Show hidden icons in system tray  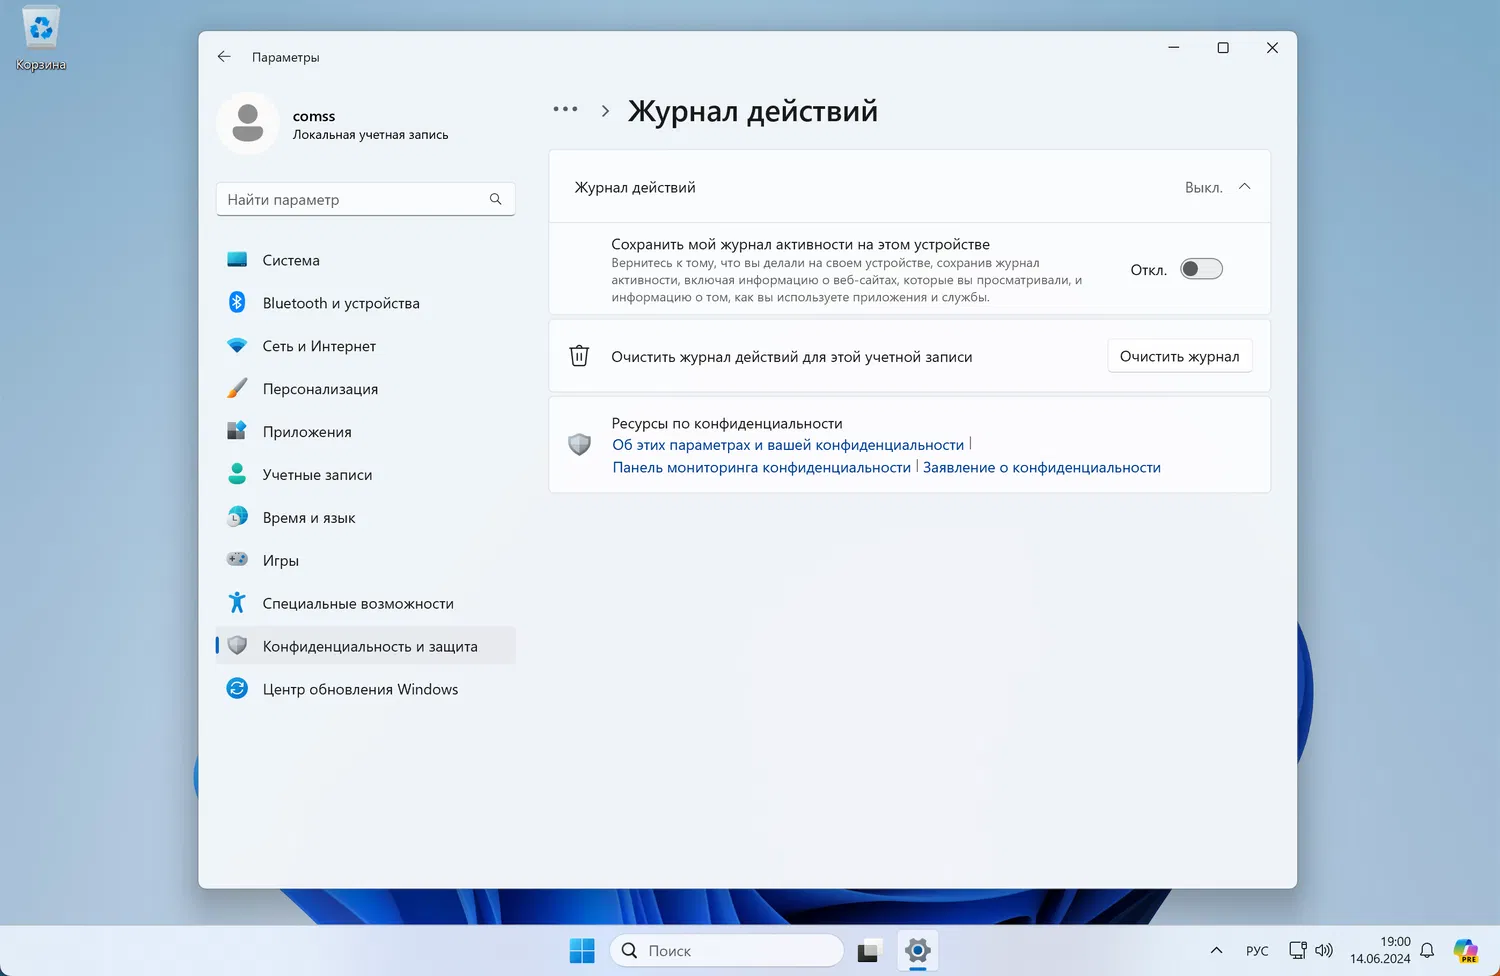tap(1216, 950)
